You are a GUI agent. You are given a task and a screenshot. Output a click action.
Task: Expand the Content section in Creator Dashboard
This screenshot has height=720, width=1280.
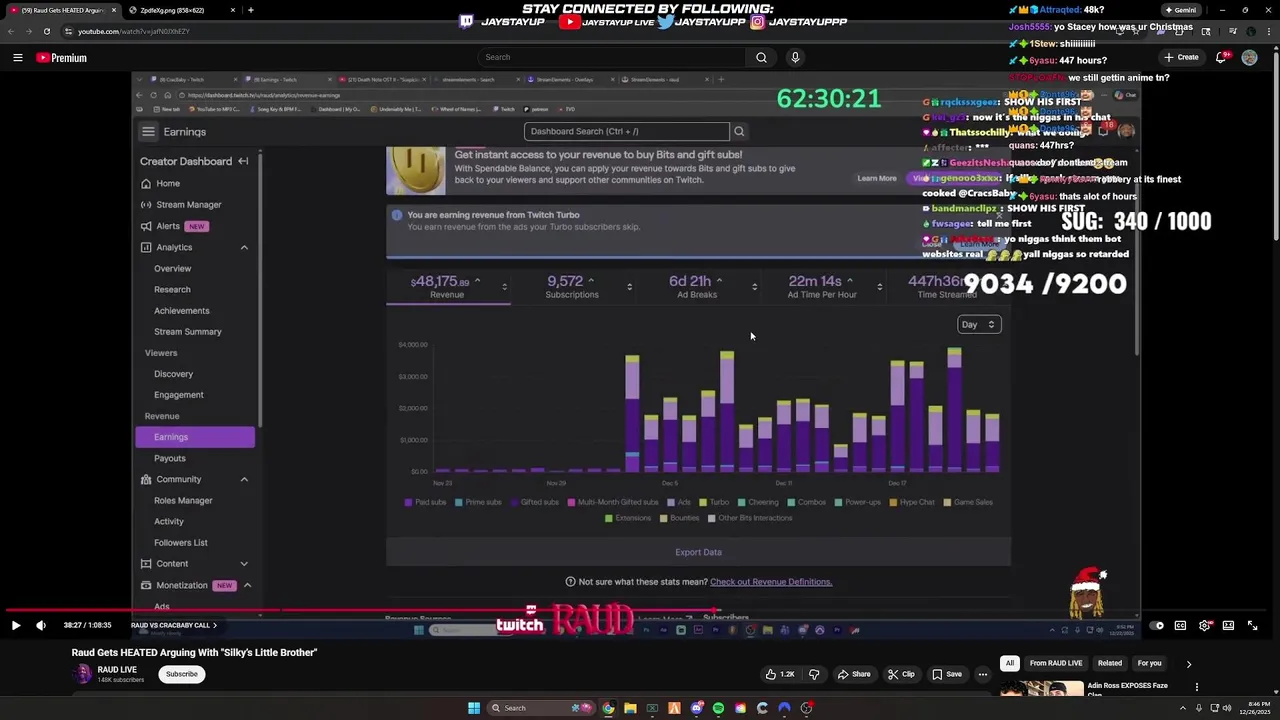[x=244, y=564]
